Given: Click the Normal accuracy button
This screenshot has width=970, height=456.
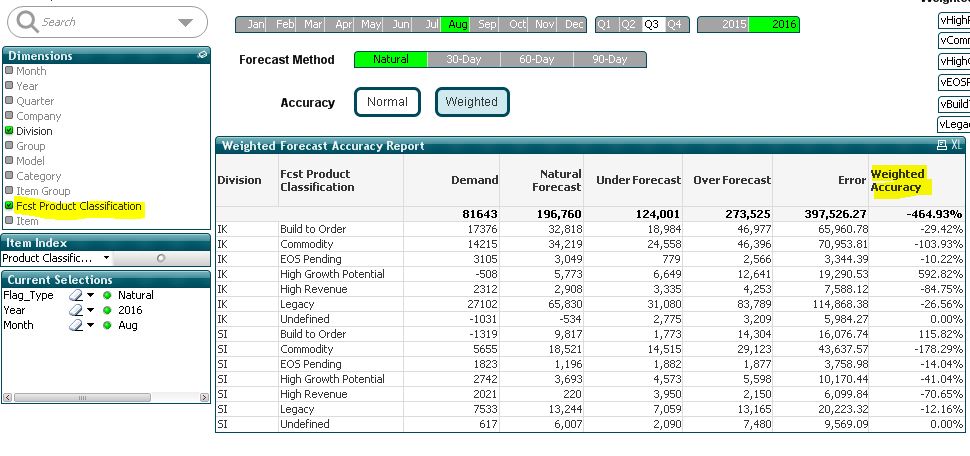Looking at the screenshot, I should click(387, 102).
